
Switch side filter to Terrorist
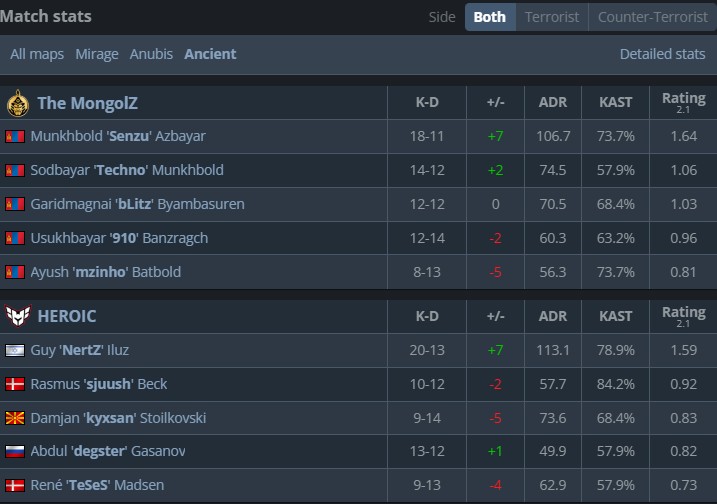[551, 17]
